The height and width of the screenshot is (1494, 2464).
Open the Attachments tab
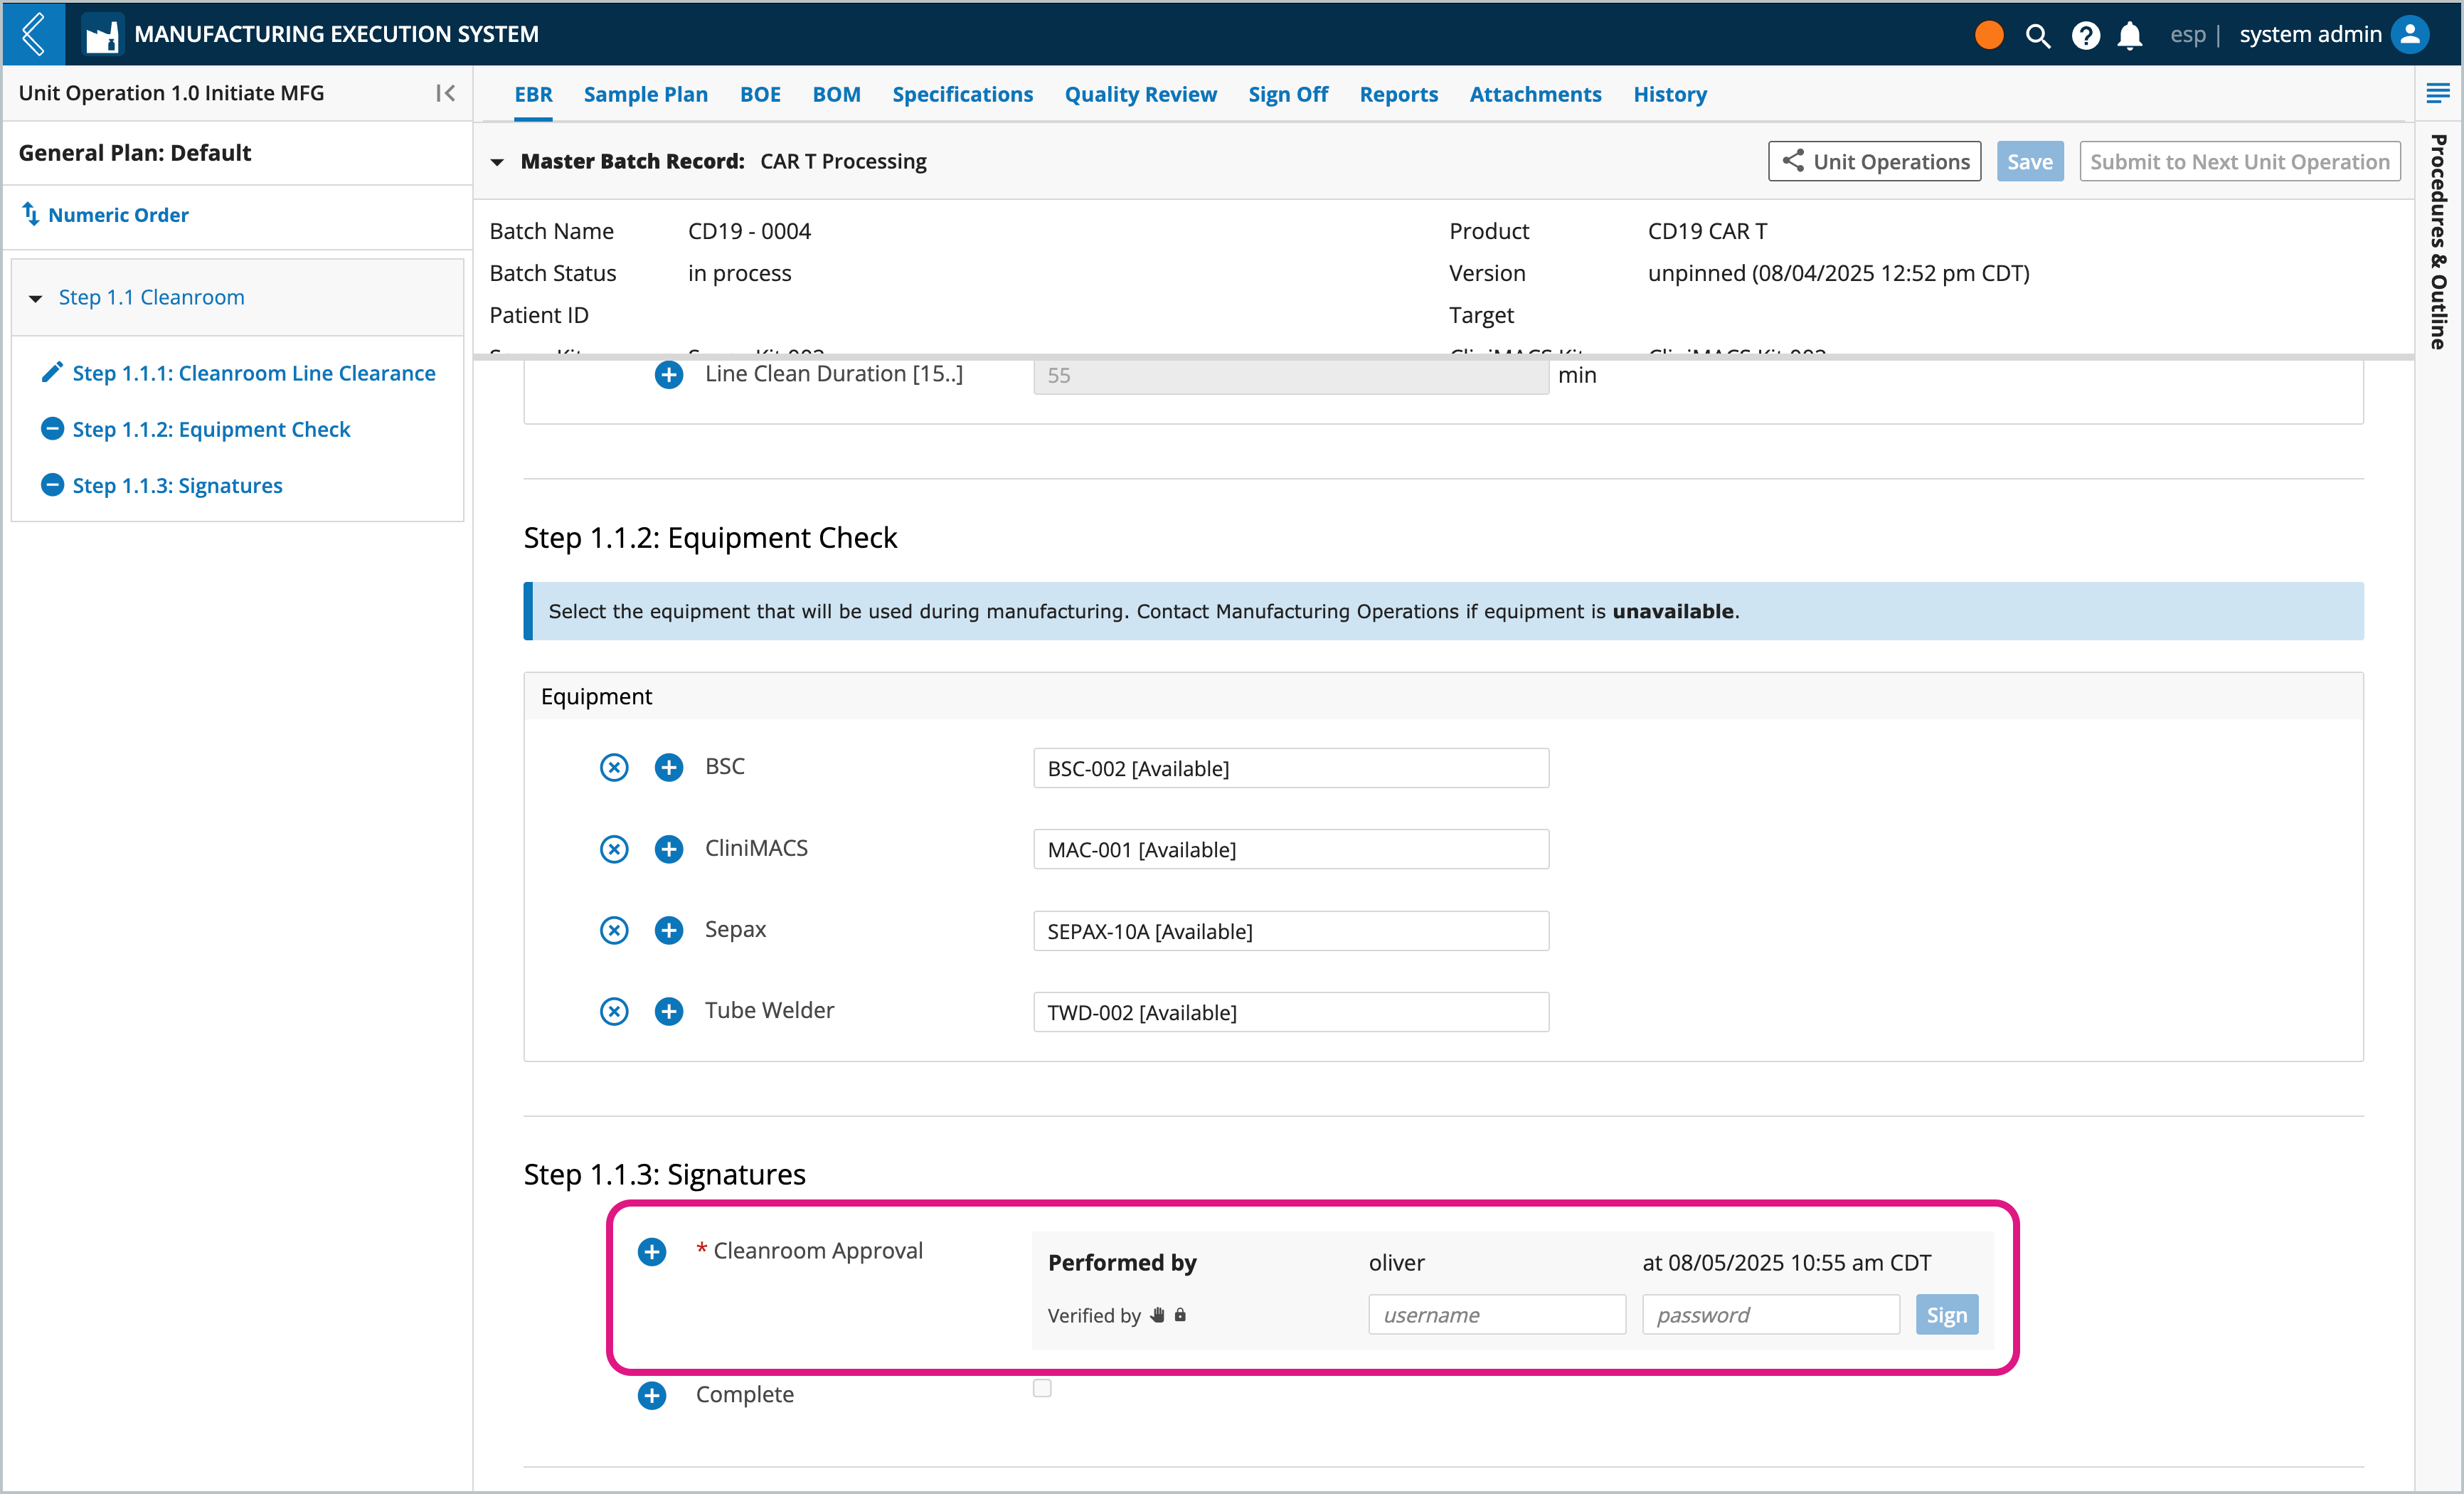(x=1535, y=94)
